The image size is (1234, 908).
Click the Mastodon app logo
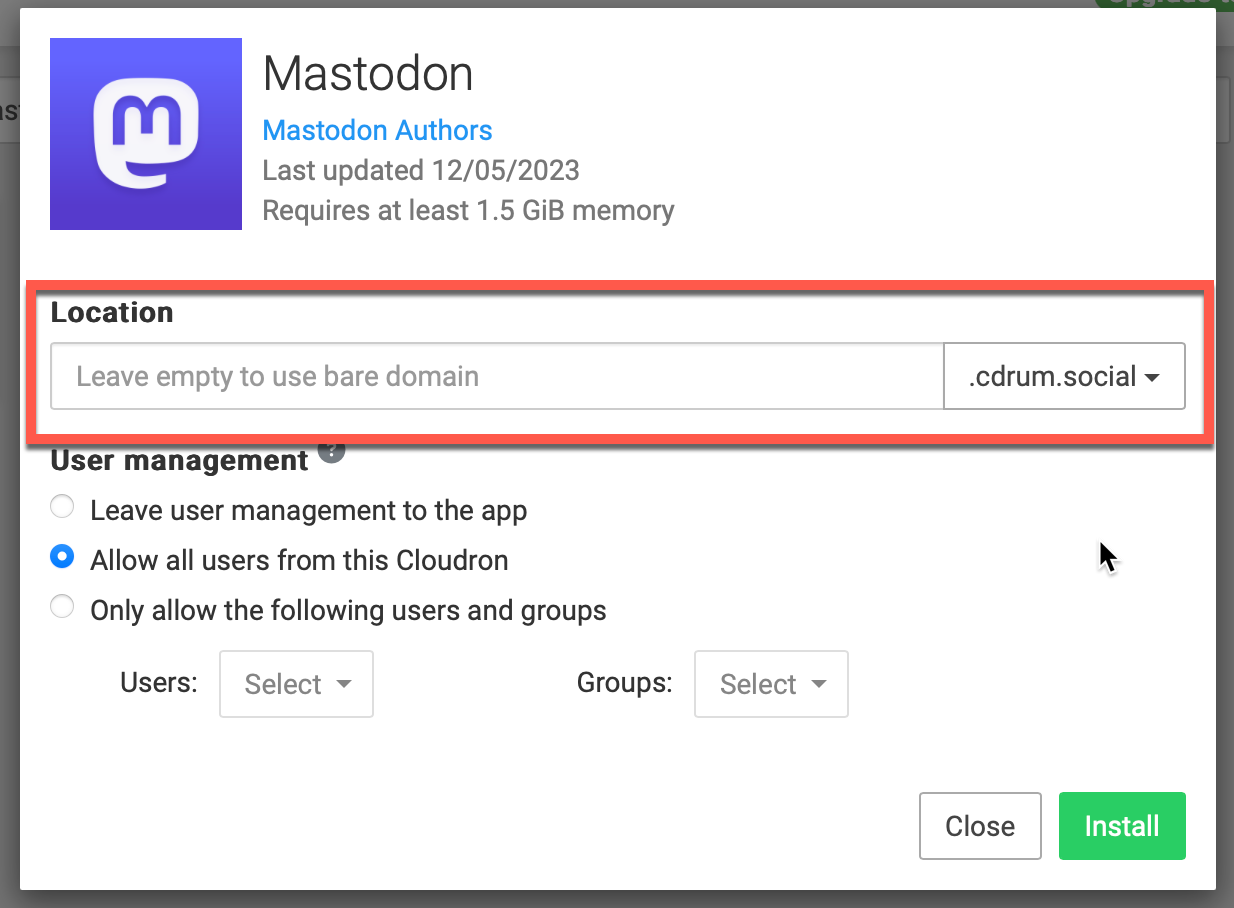(146, 134)
